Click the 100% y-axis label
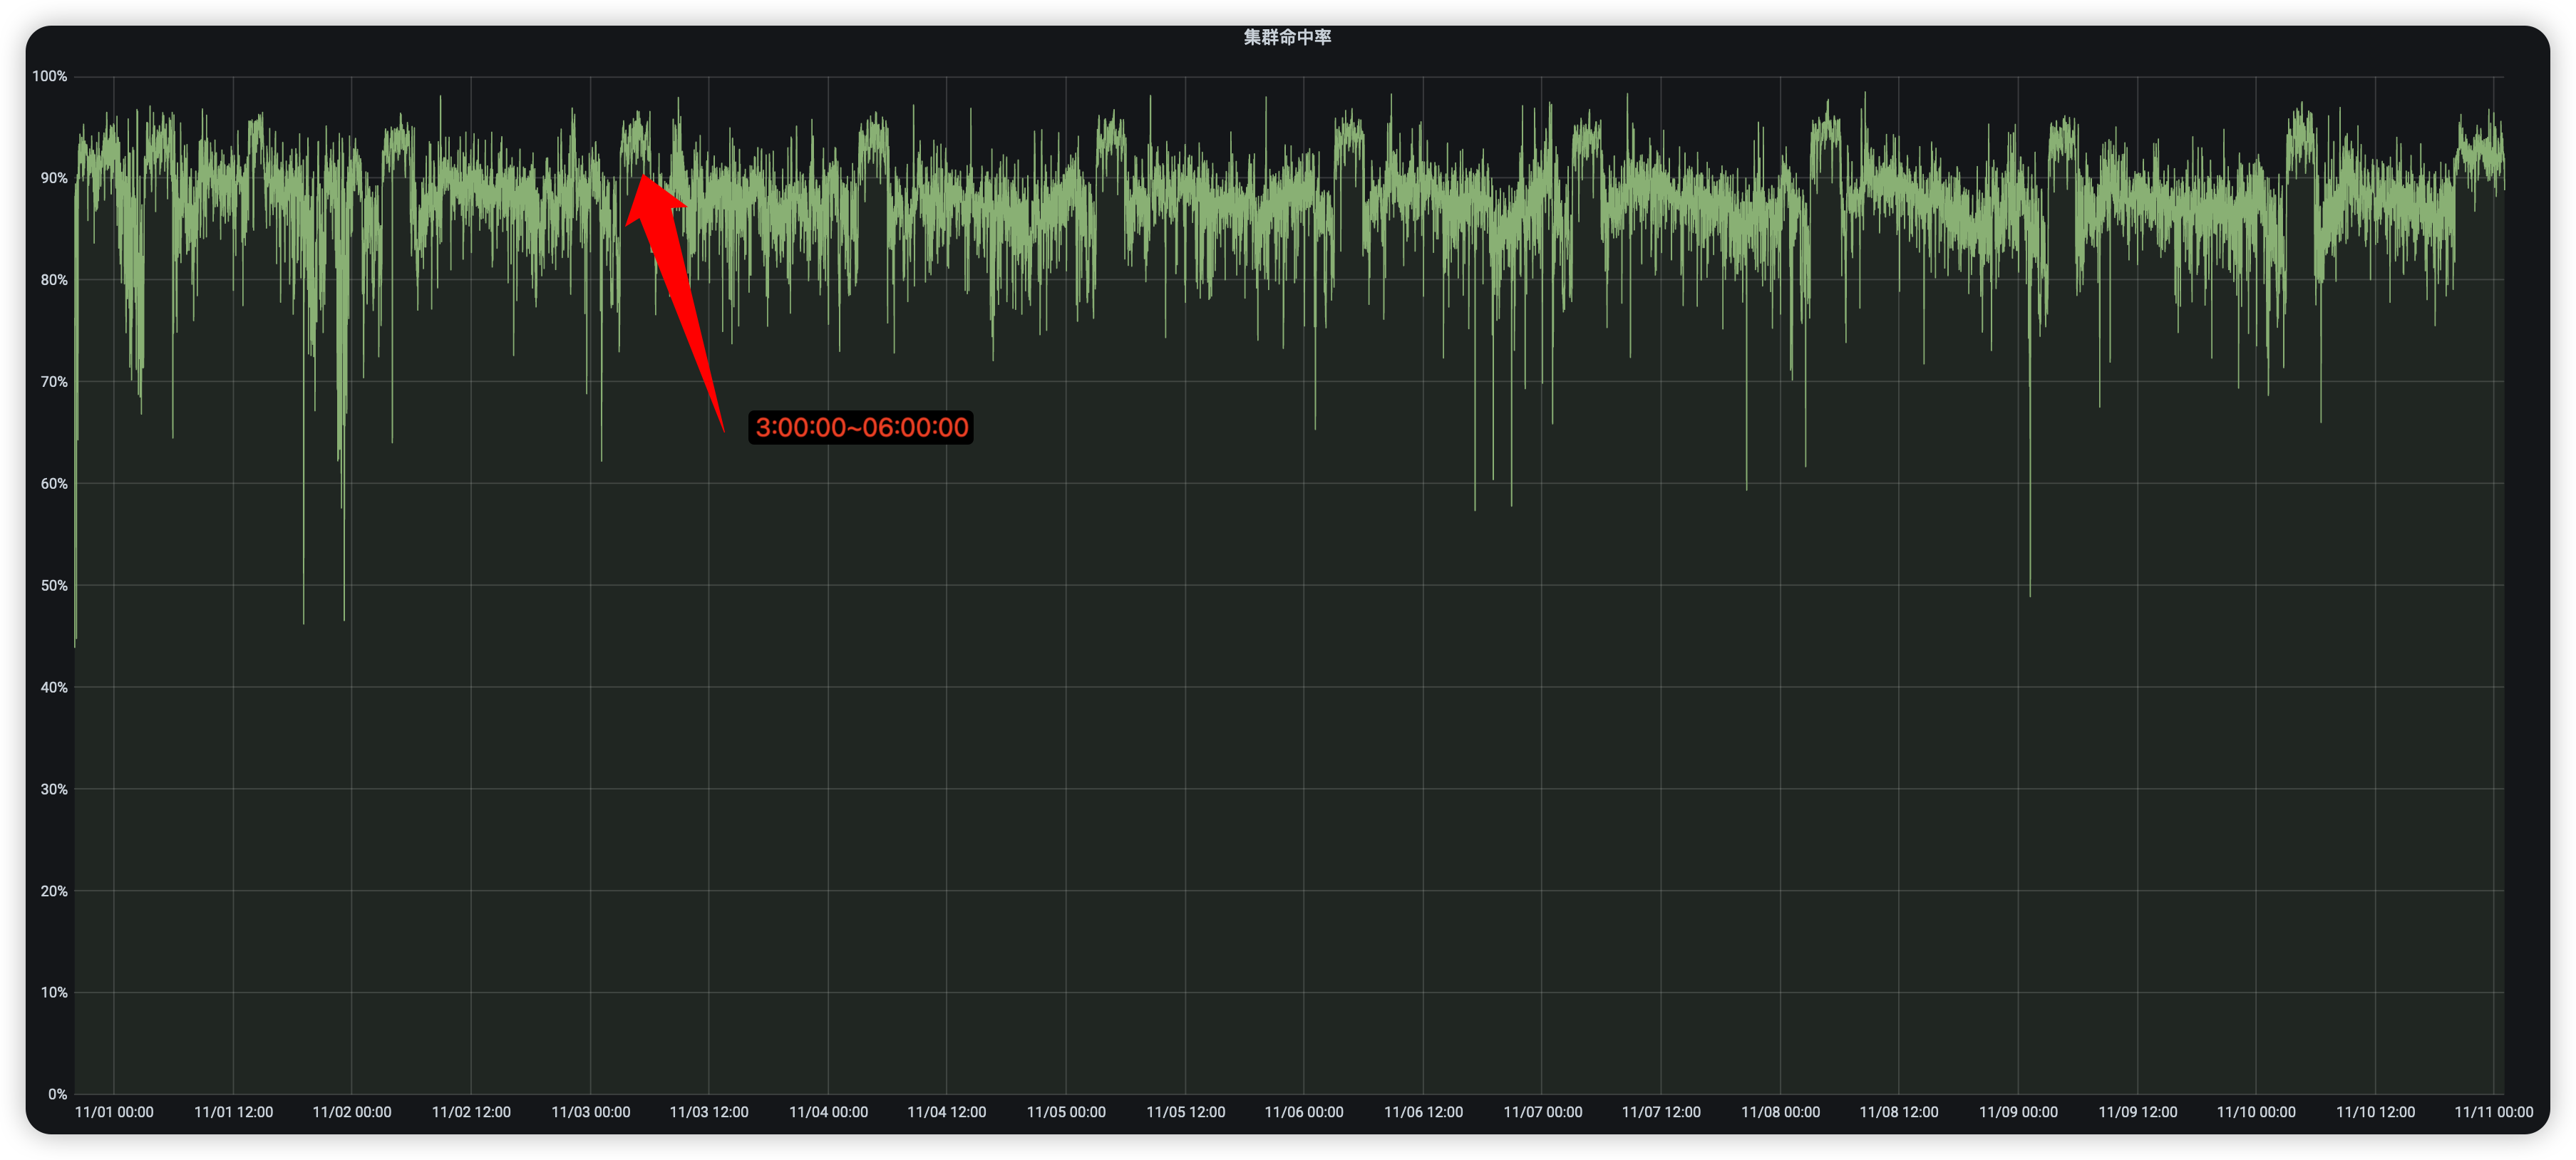The height and width of the screenshot is (1160, 2576). coord(49,76)
